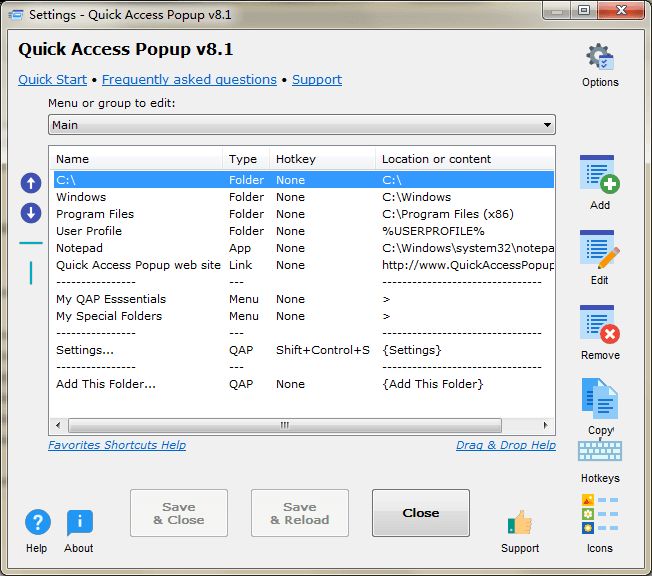Screen dimensions: 652x576
Task: Click the Close button
Action: point(421,513)
